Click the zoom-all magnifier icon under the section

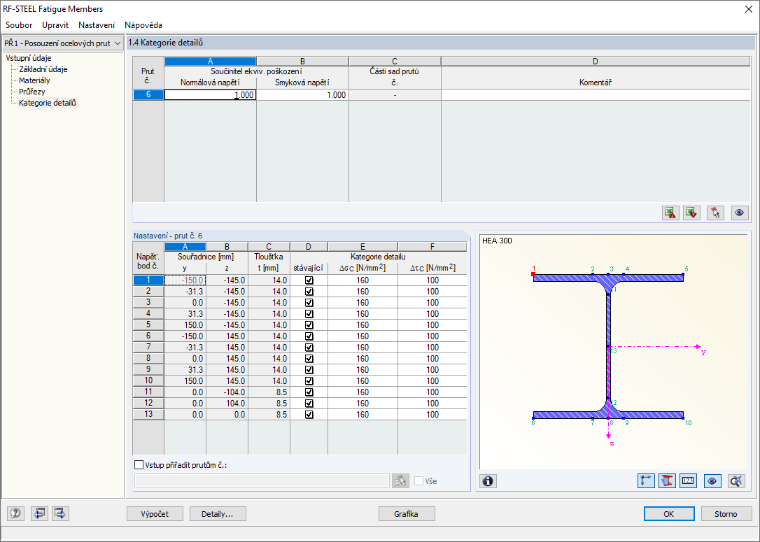(736, 481)
